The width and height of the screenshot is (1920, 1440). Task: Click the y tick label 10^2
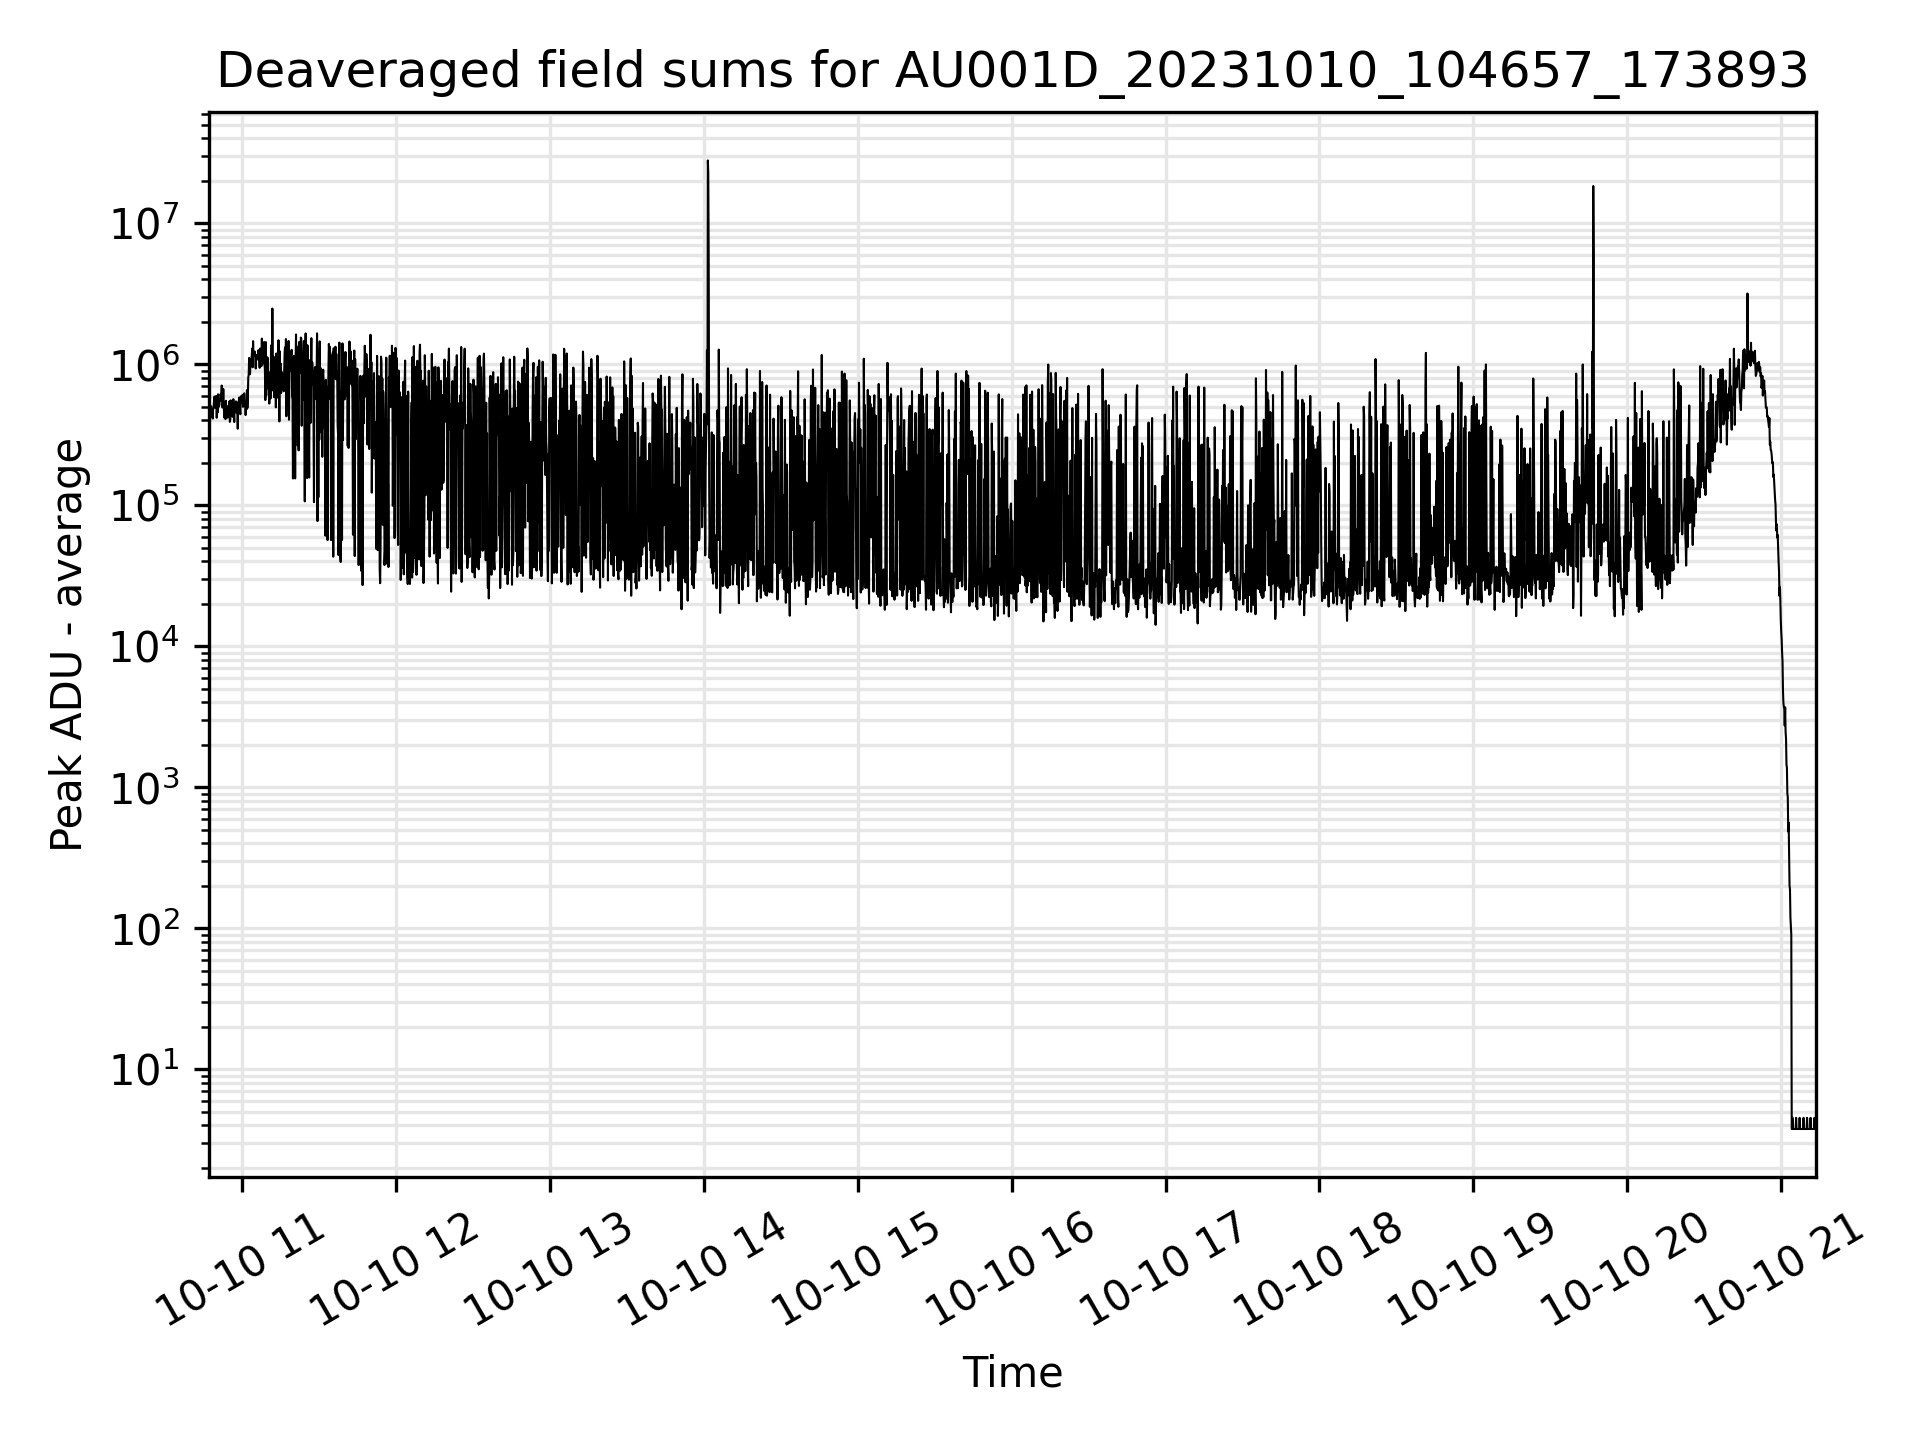pyautogui.click(x=146, y=927)
